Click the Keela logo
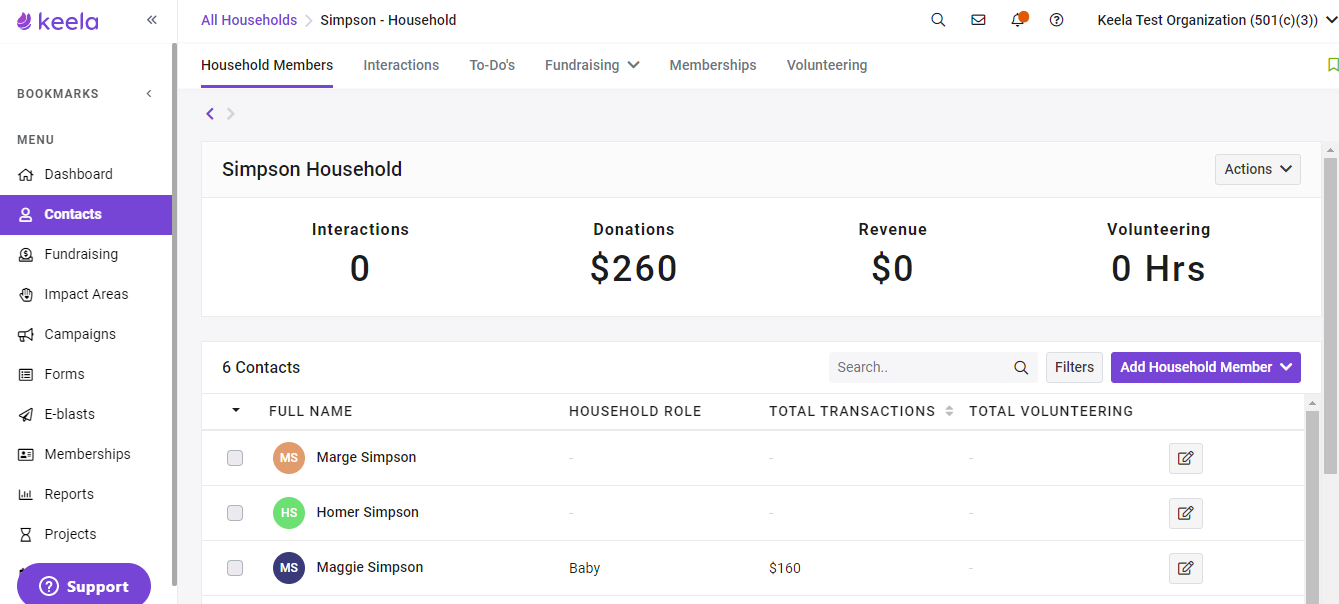 pyautogui.click(x=58, y=20)
